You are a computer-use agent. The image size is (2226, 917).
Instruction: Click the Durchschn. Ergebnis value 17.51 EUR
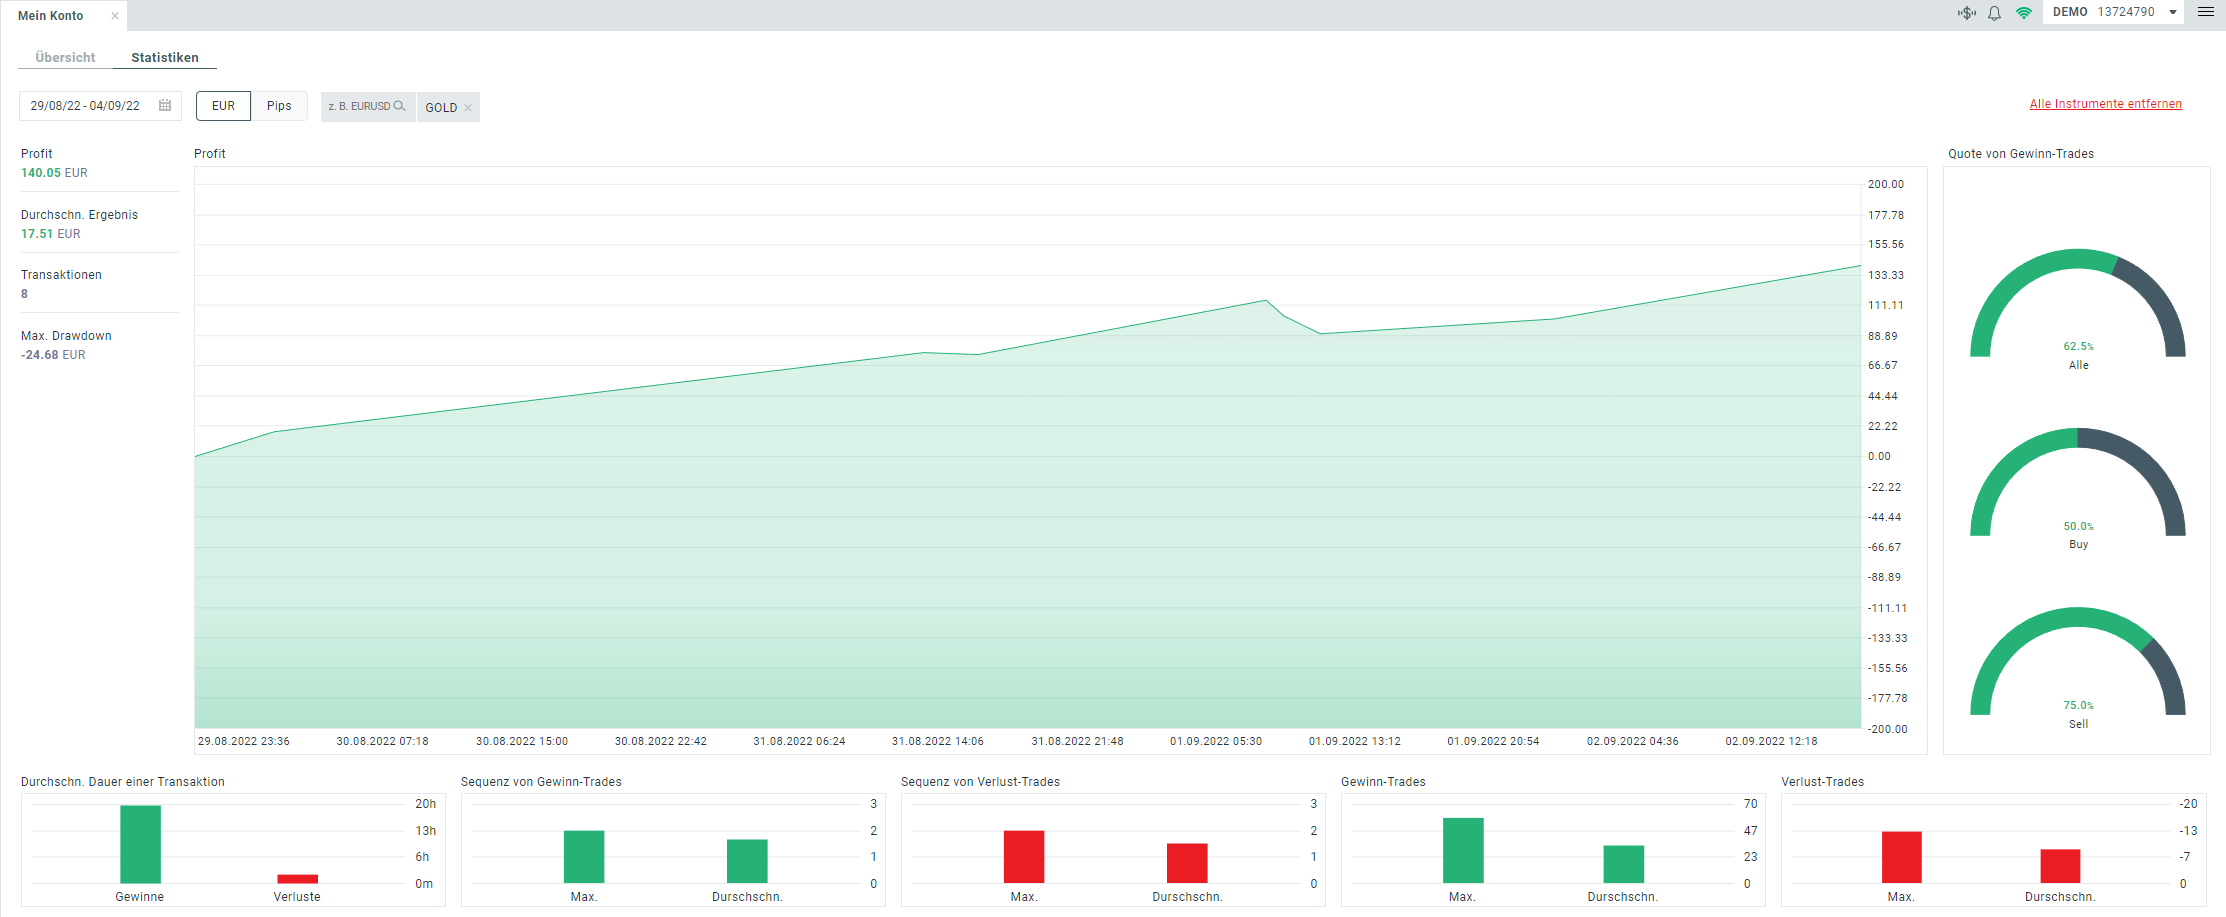coord(51,234)
